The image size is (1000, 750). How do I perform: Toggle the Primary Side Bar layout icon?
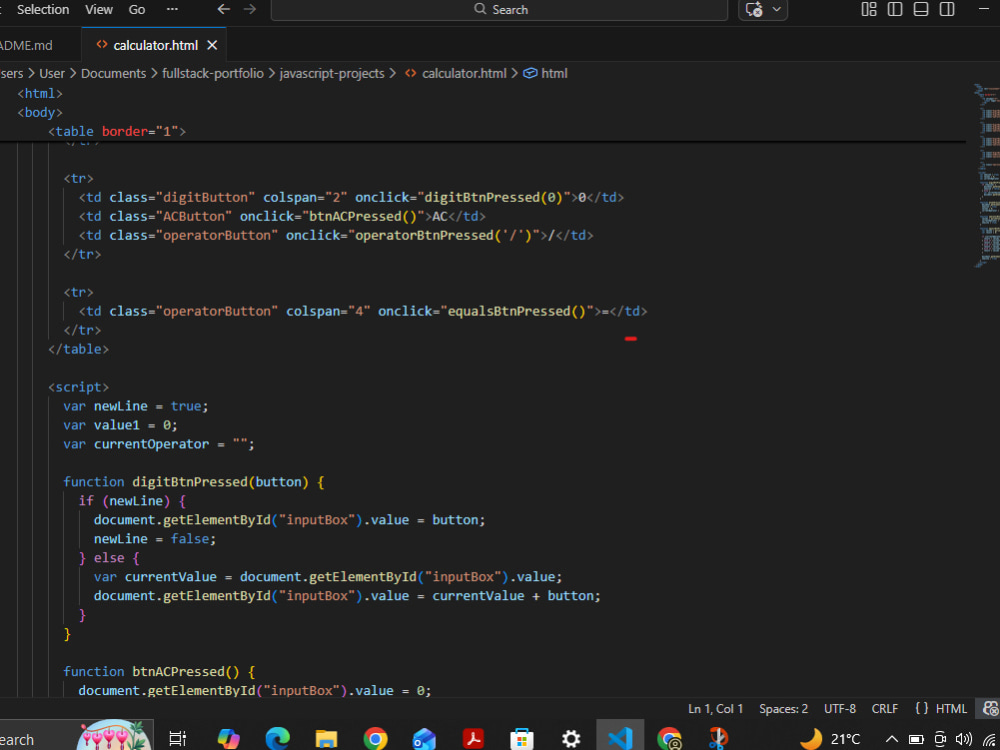click(x=895, y=9)
